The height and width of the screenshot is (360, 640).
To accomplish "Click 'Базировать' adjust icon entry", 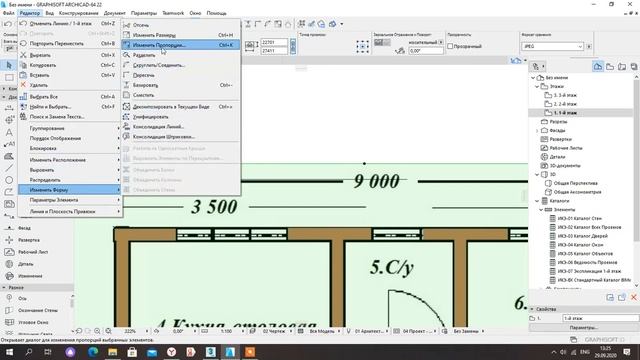I will (x=180, y=85).
